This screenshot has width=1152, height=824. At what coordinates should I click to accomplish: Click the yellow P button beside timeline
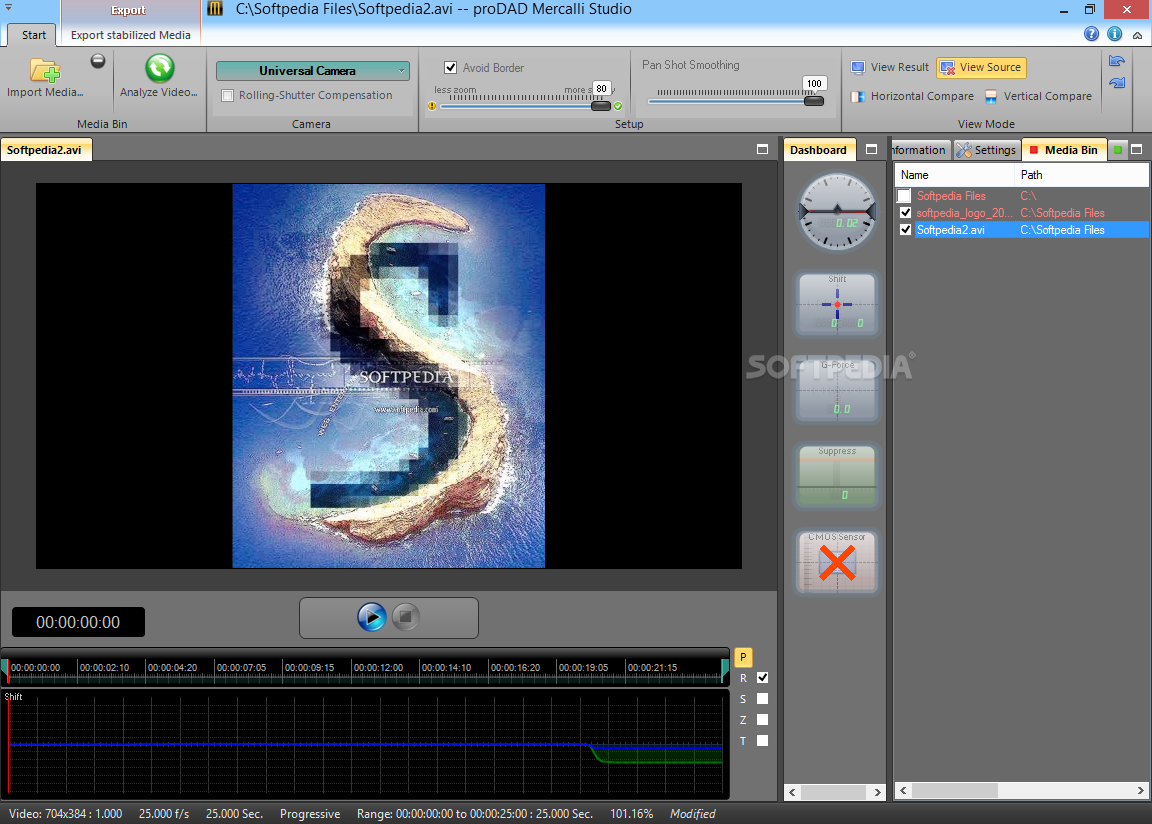743,657
